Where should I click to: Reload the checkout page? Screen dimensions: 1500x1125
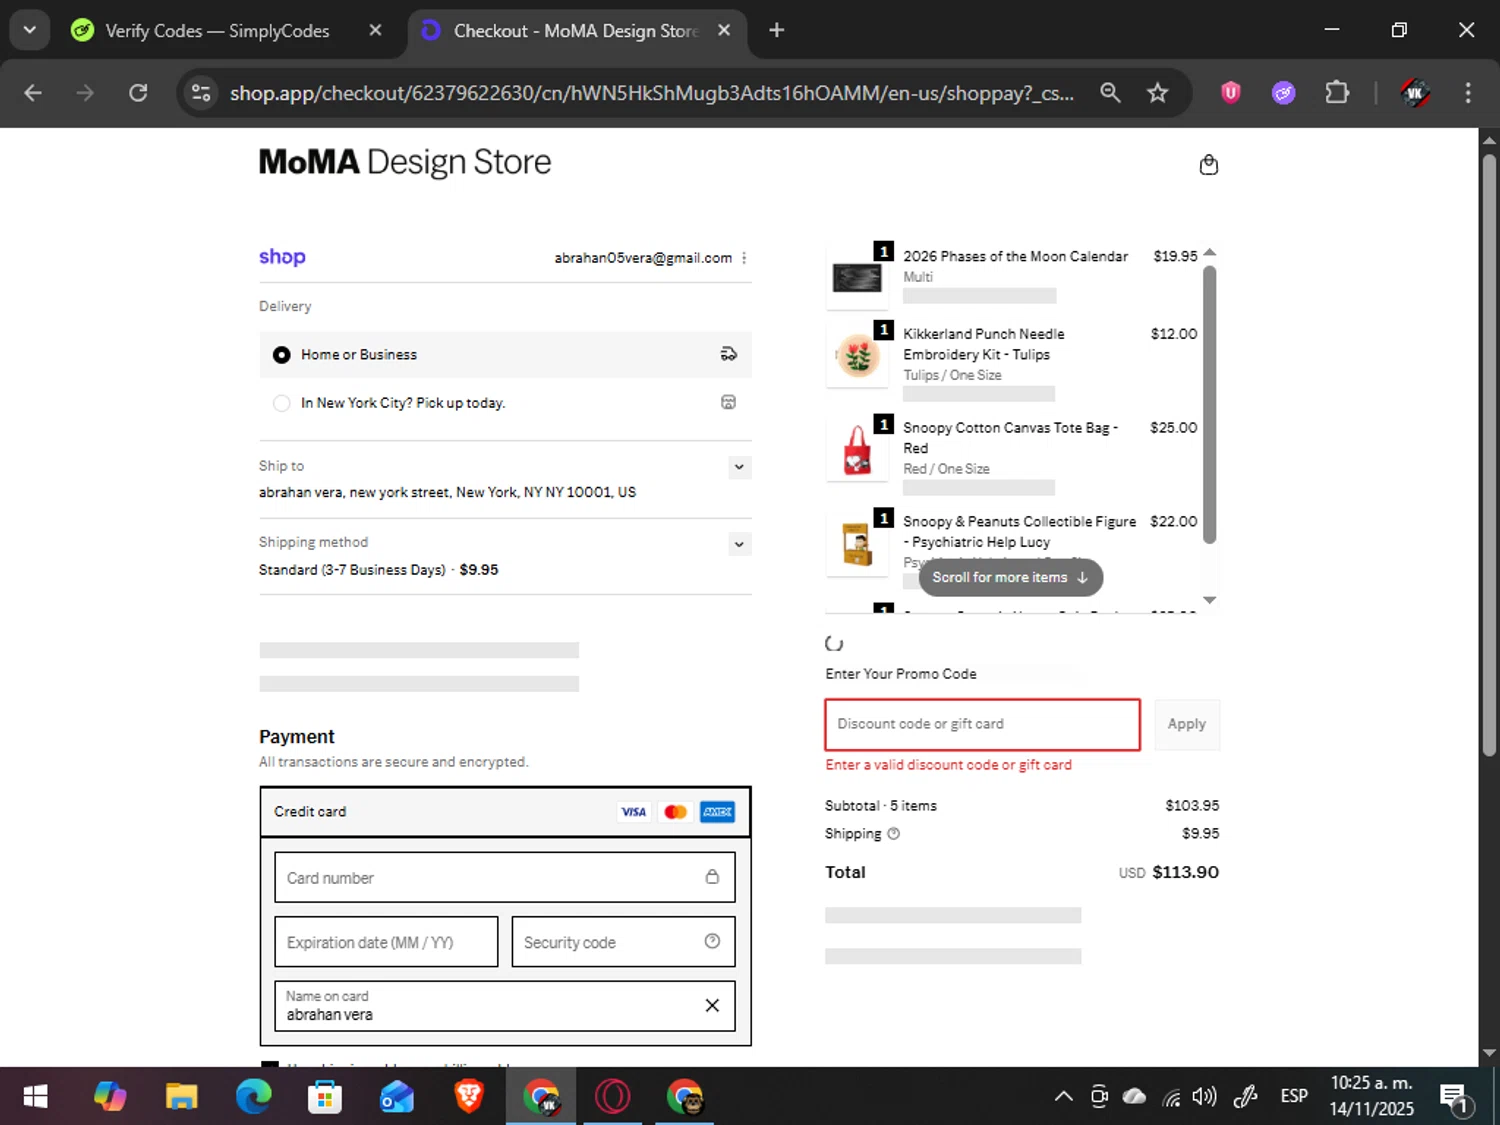[138, 93]
